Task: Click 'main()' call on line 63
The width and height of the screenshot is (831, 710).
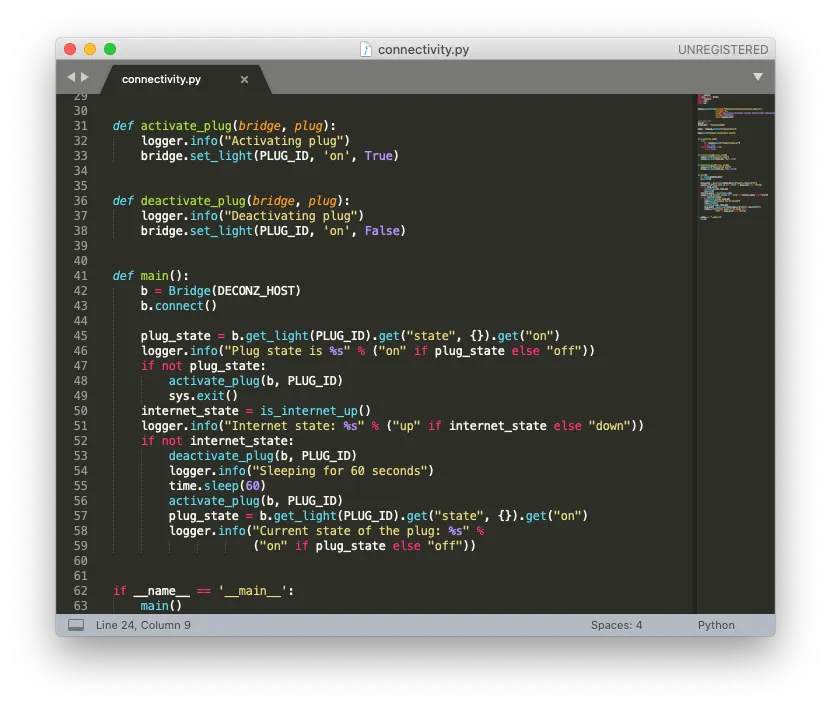Action: 161,606
